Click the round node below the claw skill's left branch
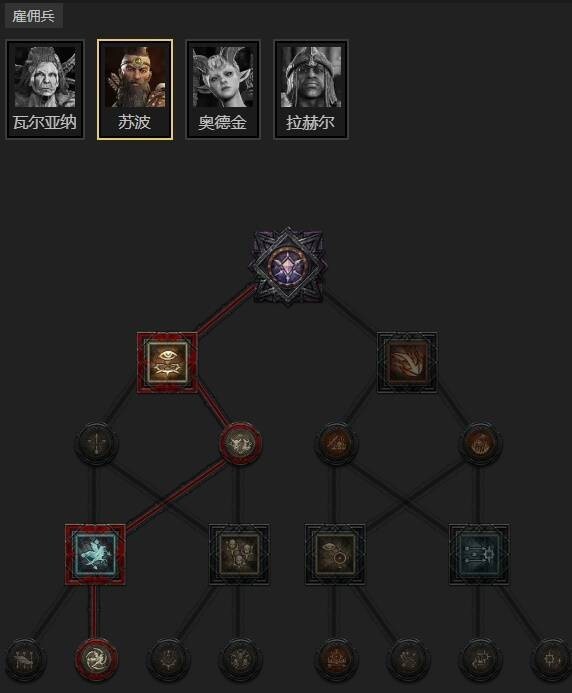572x693 pixels. pyautogui.click(x=336, y=444)
